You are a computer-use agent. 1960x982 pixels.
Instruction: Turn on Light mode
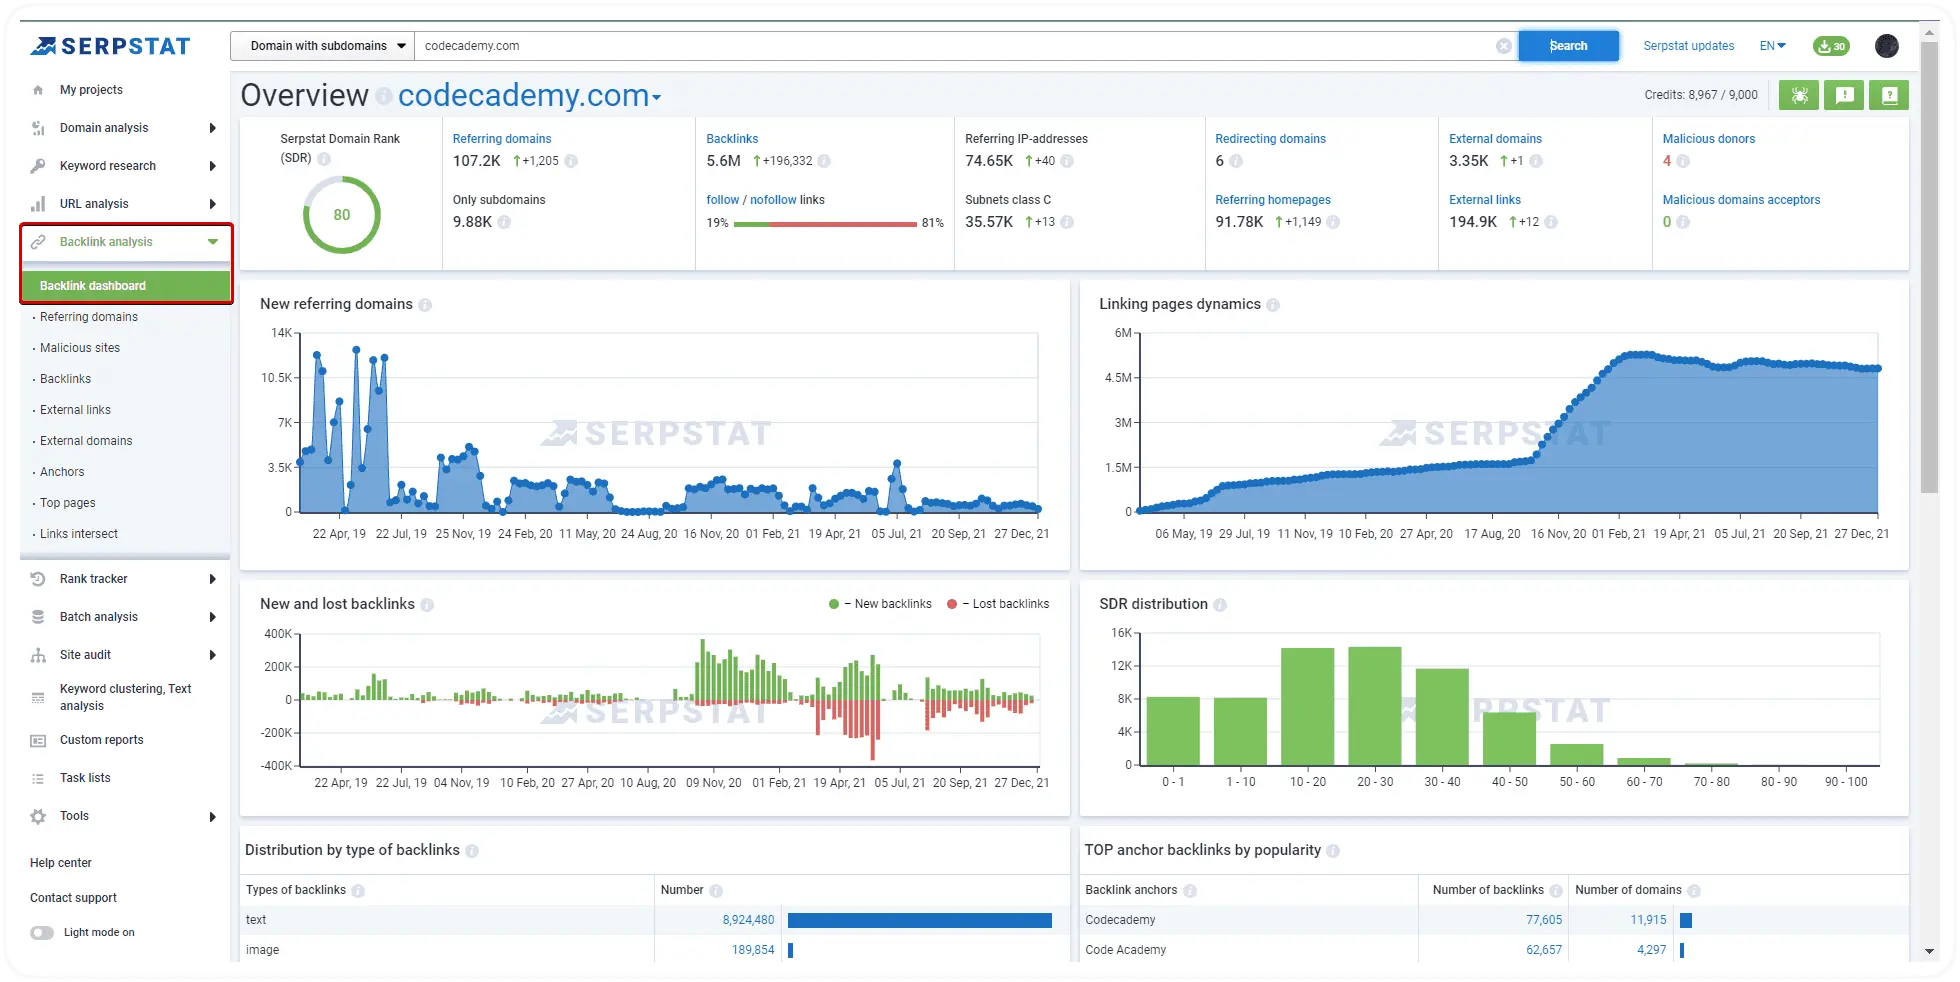click(x=43, y=931)
